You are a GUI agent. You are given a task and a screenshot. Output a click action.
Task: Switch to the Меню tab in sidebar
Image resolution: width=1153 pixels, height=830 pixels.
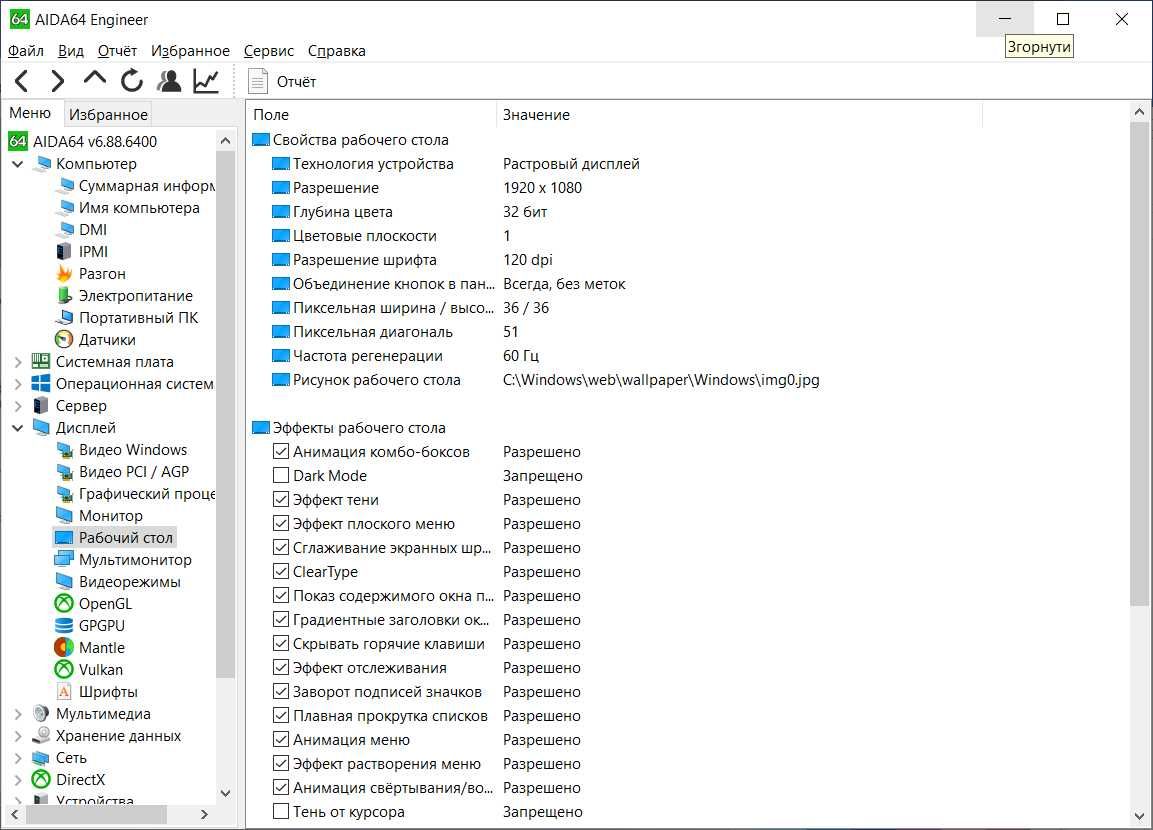(x=30, y=112)
